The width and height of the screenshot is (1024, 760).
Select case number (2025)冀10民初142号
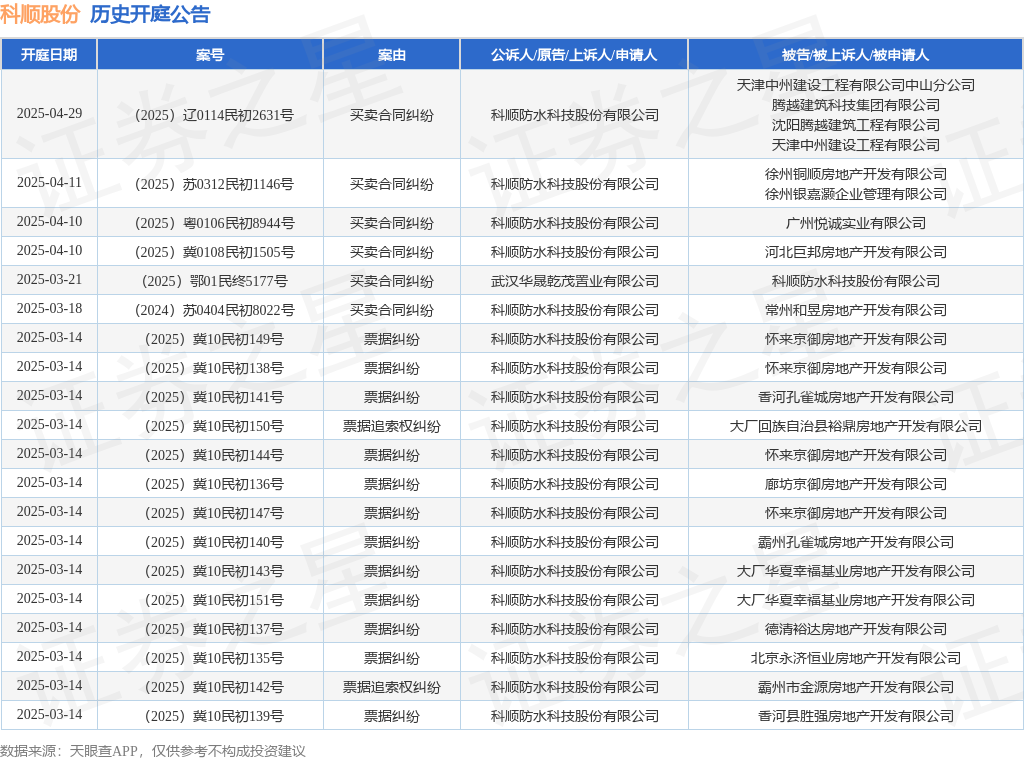tap(214, 687)
